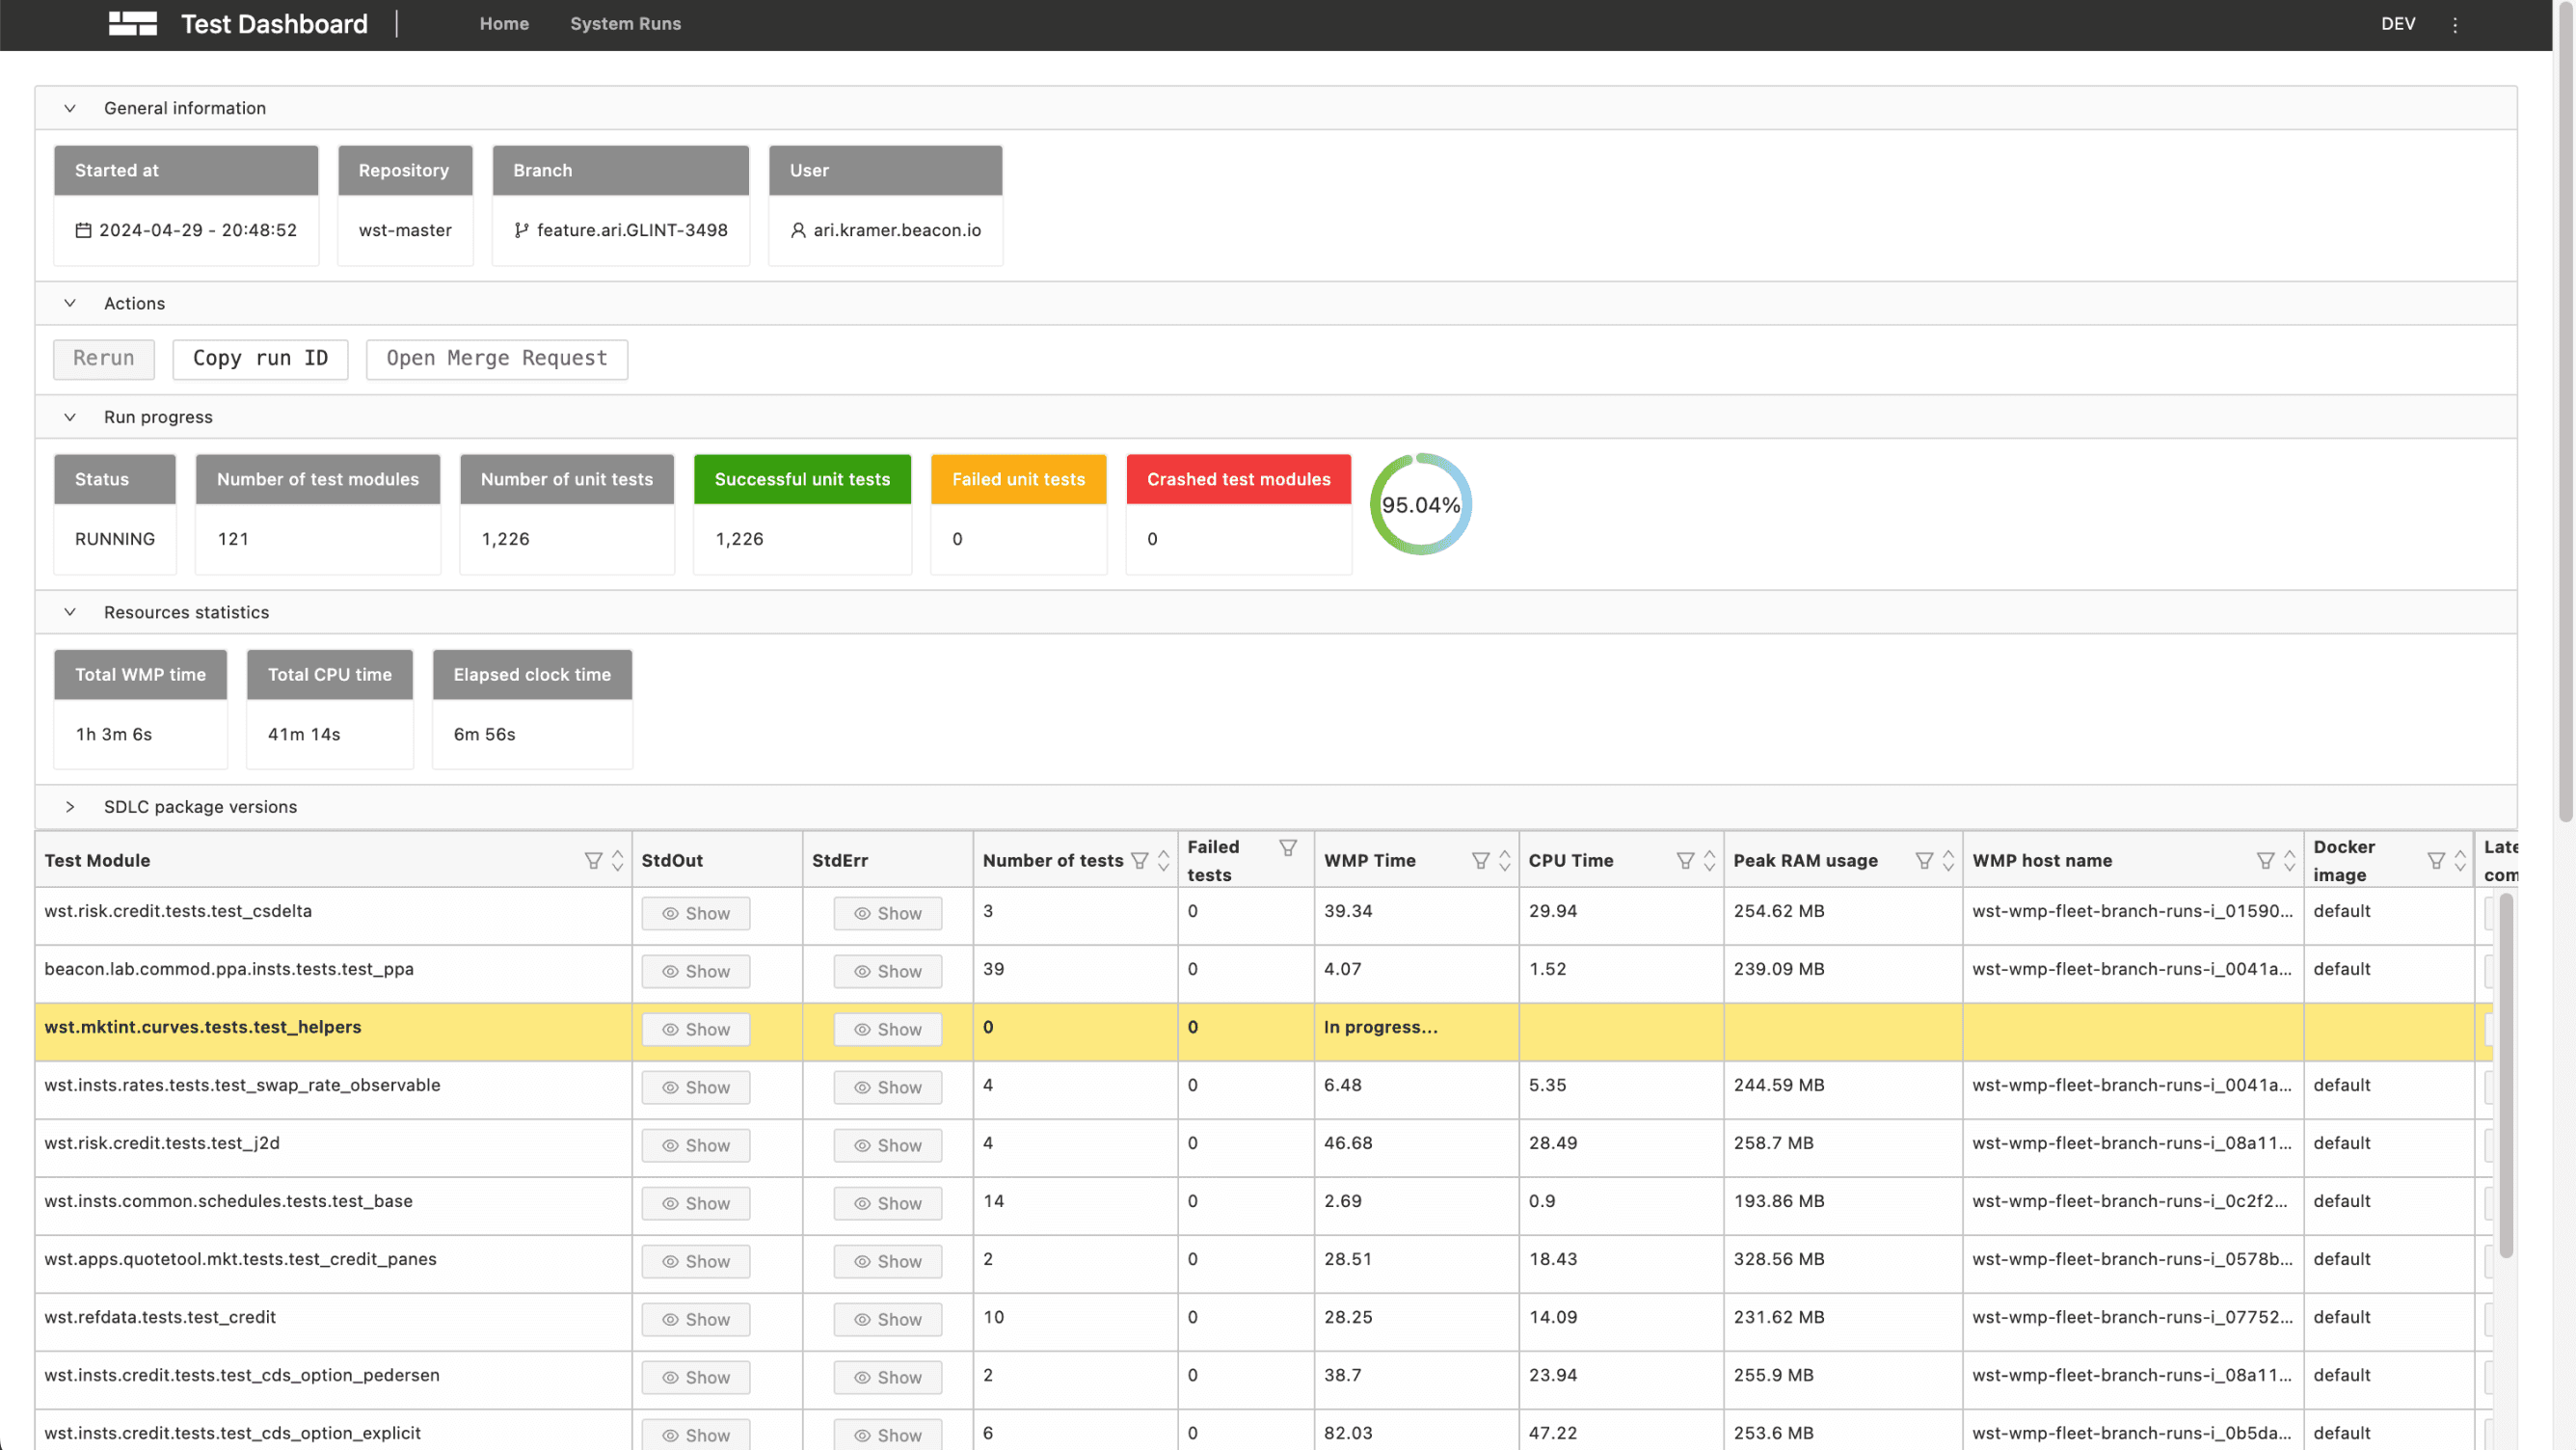Click the 95.04% progress circle

click(1420, 505)
